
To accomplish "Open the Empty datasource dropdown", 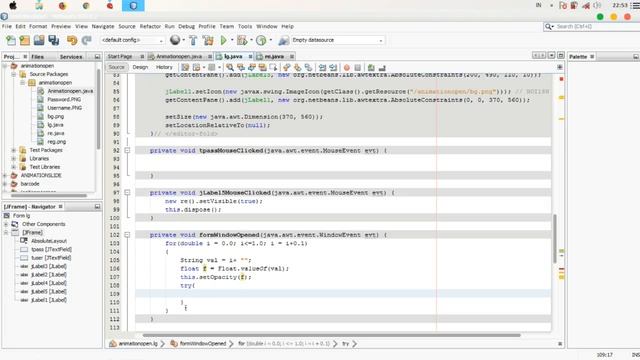I will click(381, 40).
